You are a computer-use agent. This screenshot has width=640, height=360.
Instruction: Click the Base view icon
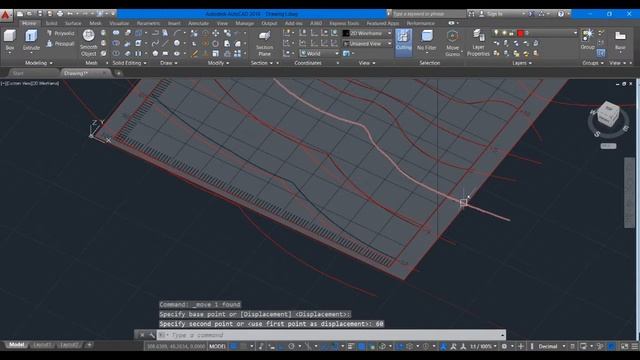pyautogui.click(x=620, y=40)
